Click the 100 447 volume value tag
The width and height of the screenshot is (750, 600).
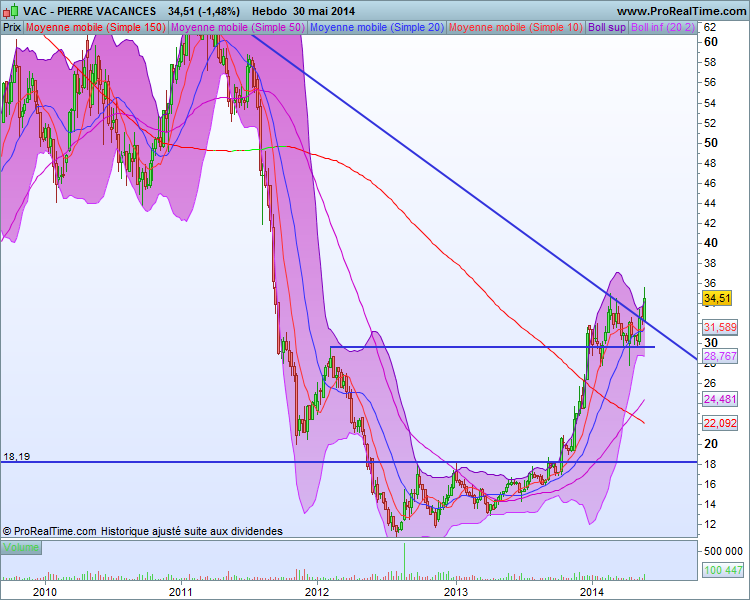(x=723, y=570)
